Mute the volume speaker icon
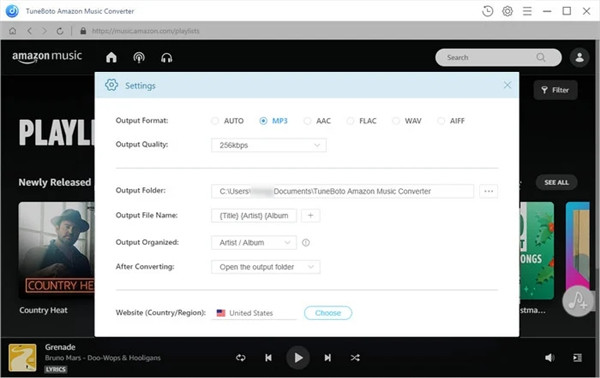Viewport: 600px width, 378px height. [x=549, y=358]
